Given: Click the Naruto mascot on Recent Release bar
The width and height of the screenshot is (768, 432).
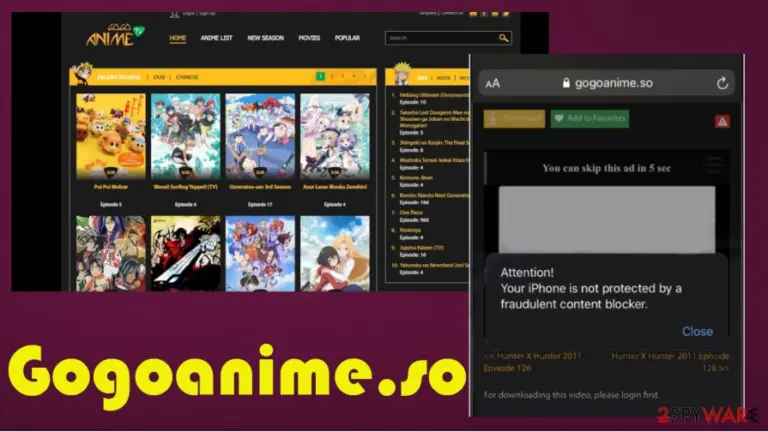Looking at the screenshot, I should [x=82, y=73].
